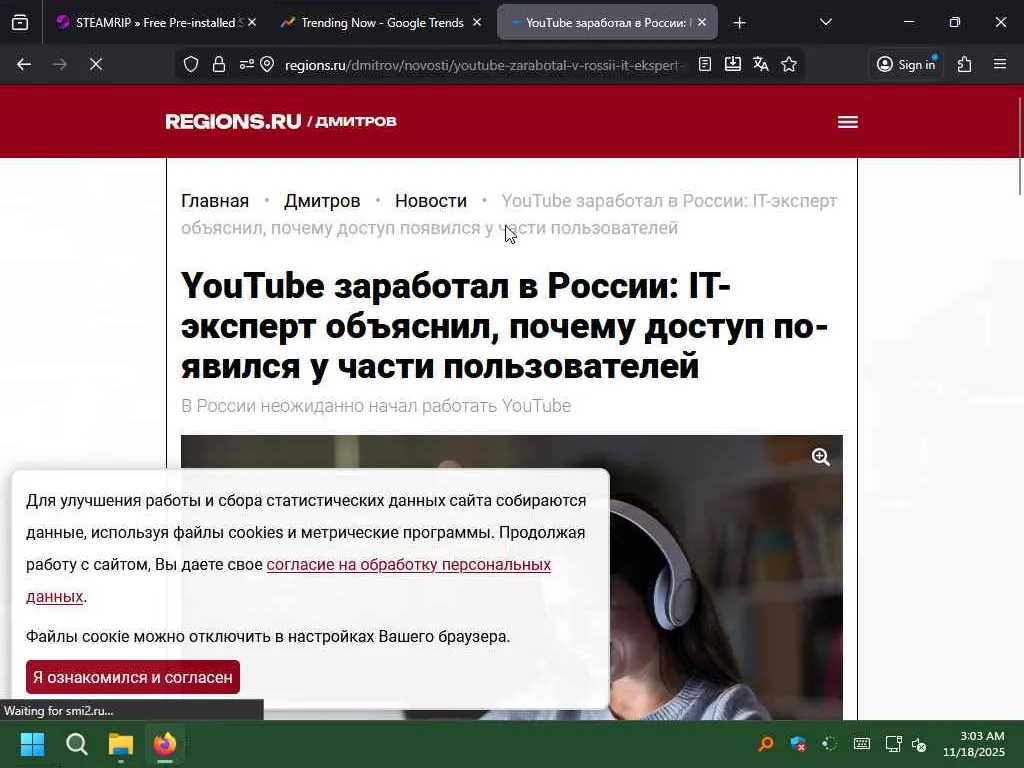
Task: Click the page vertical scrollbar thumb
Action: click(1020, 145)
